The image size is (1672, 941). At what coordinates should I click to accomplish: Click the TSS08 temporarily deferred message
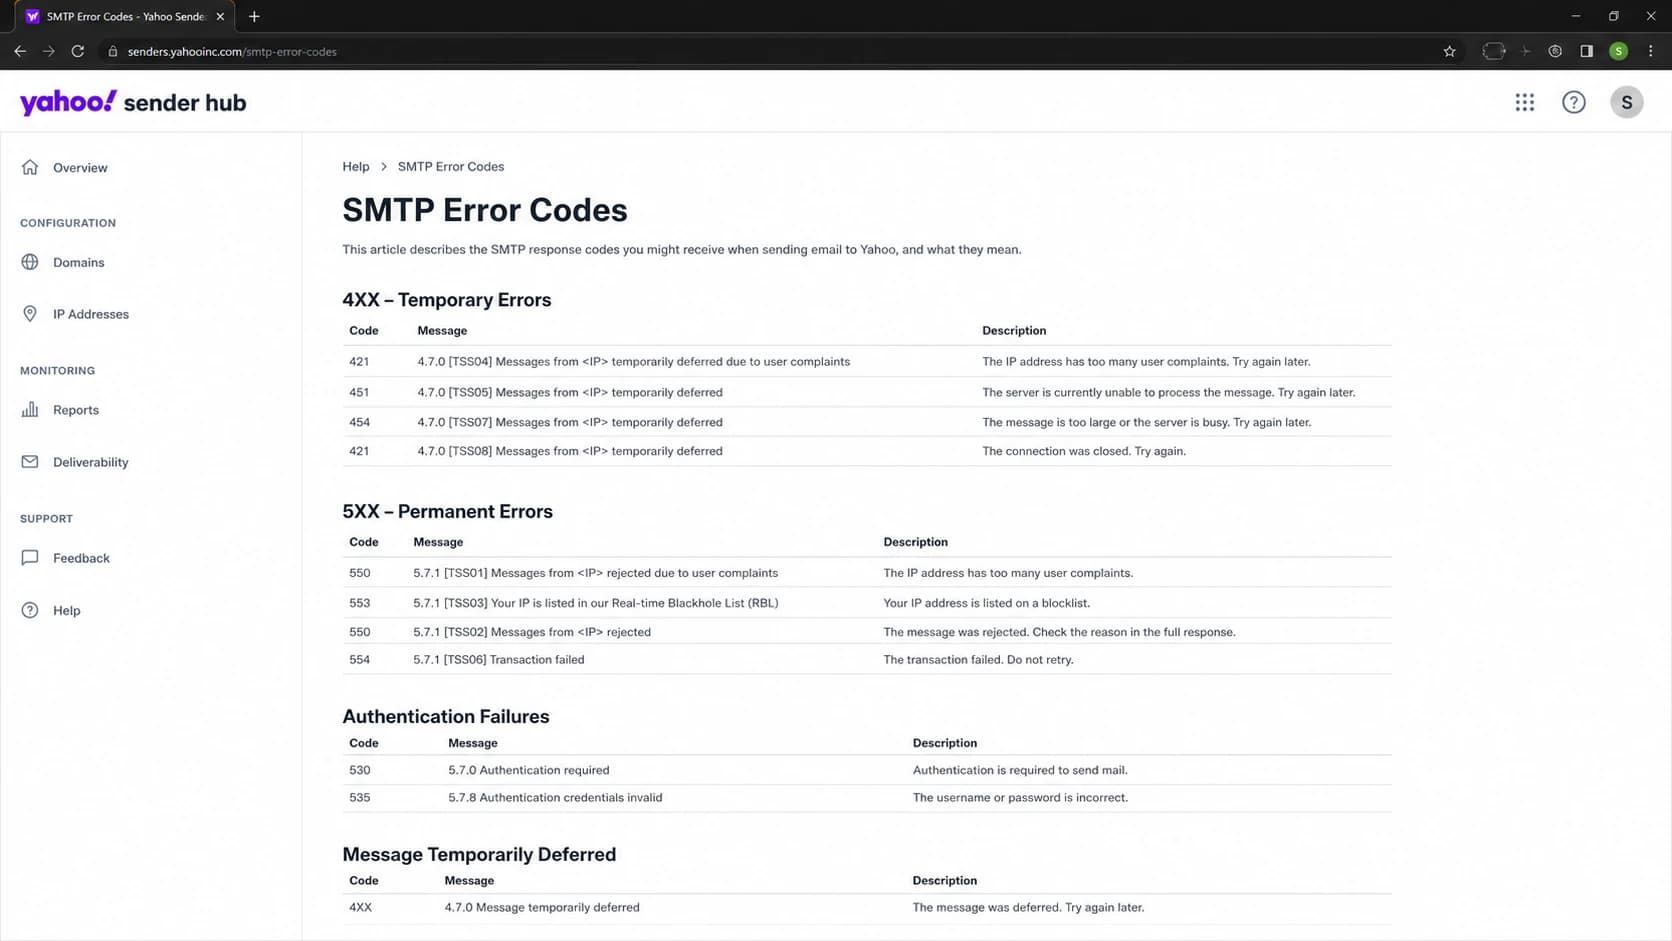coord(570,451)
